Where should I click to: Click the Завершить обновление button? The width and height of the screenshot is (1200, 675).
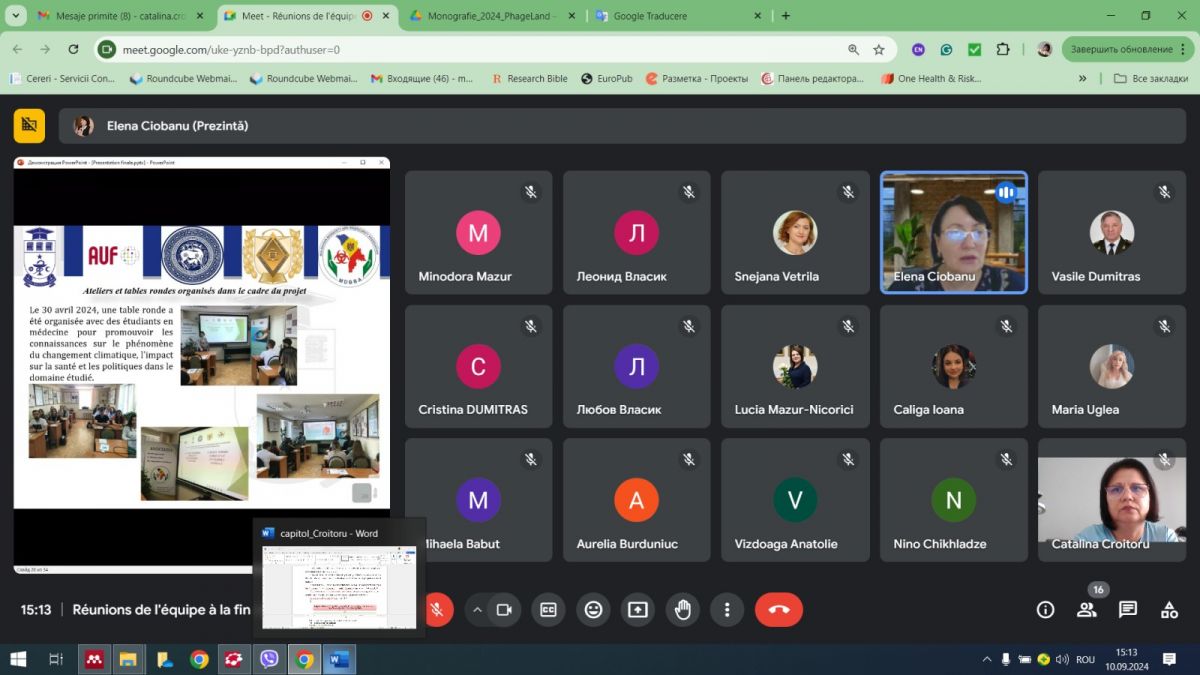(1120, 49)
